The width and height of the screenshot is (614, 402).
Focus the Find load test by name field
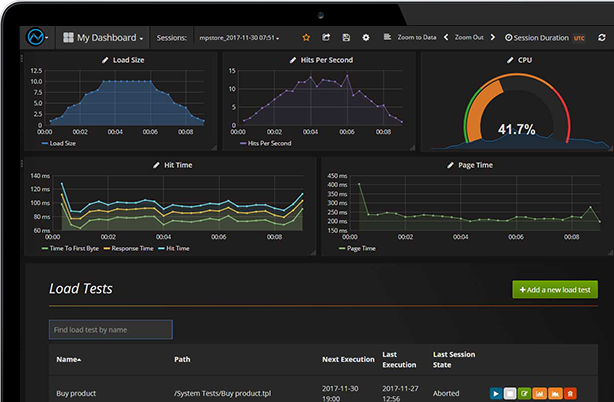point(111,330)
